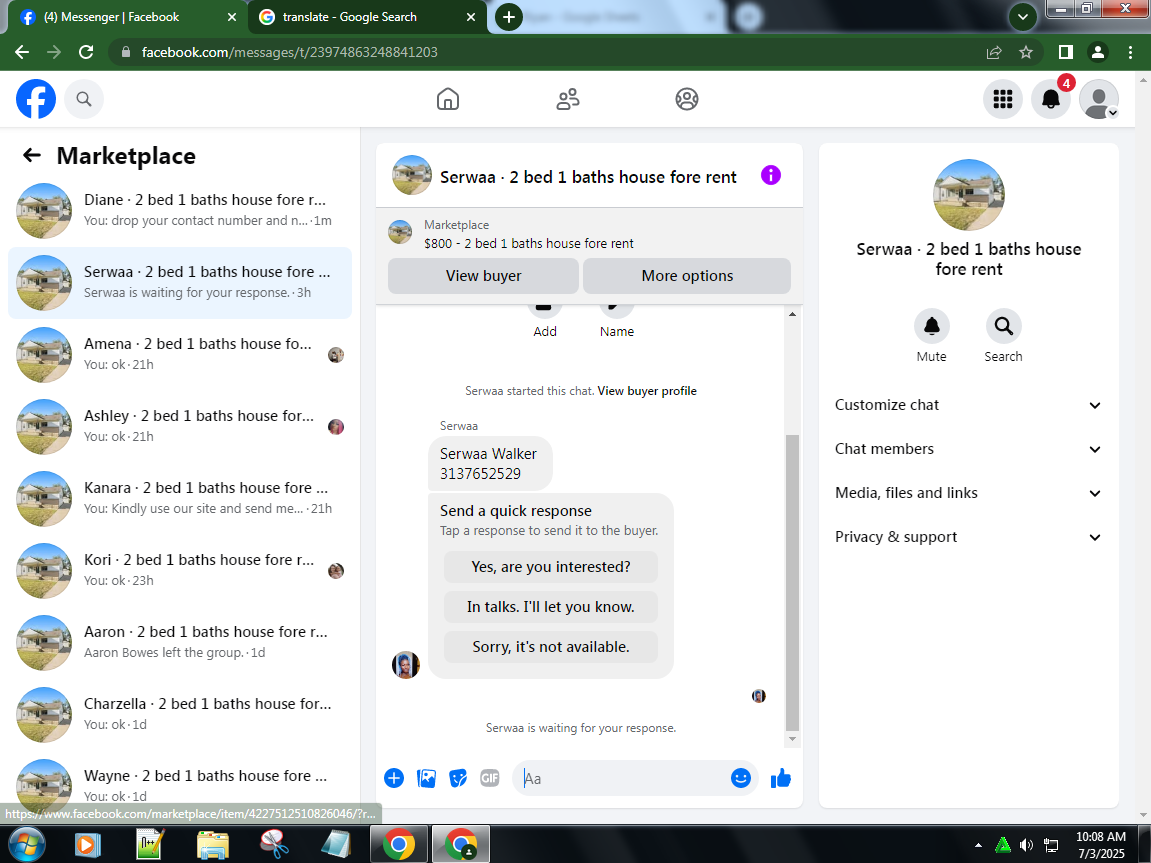
Task: Open Amena conversation in Marketplace list
Action: pyautogui.click(x=180, y=354)
